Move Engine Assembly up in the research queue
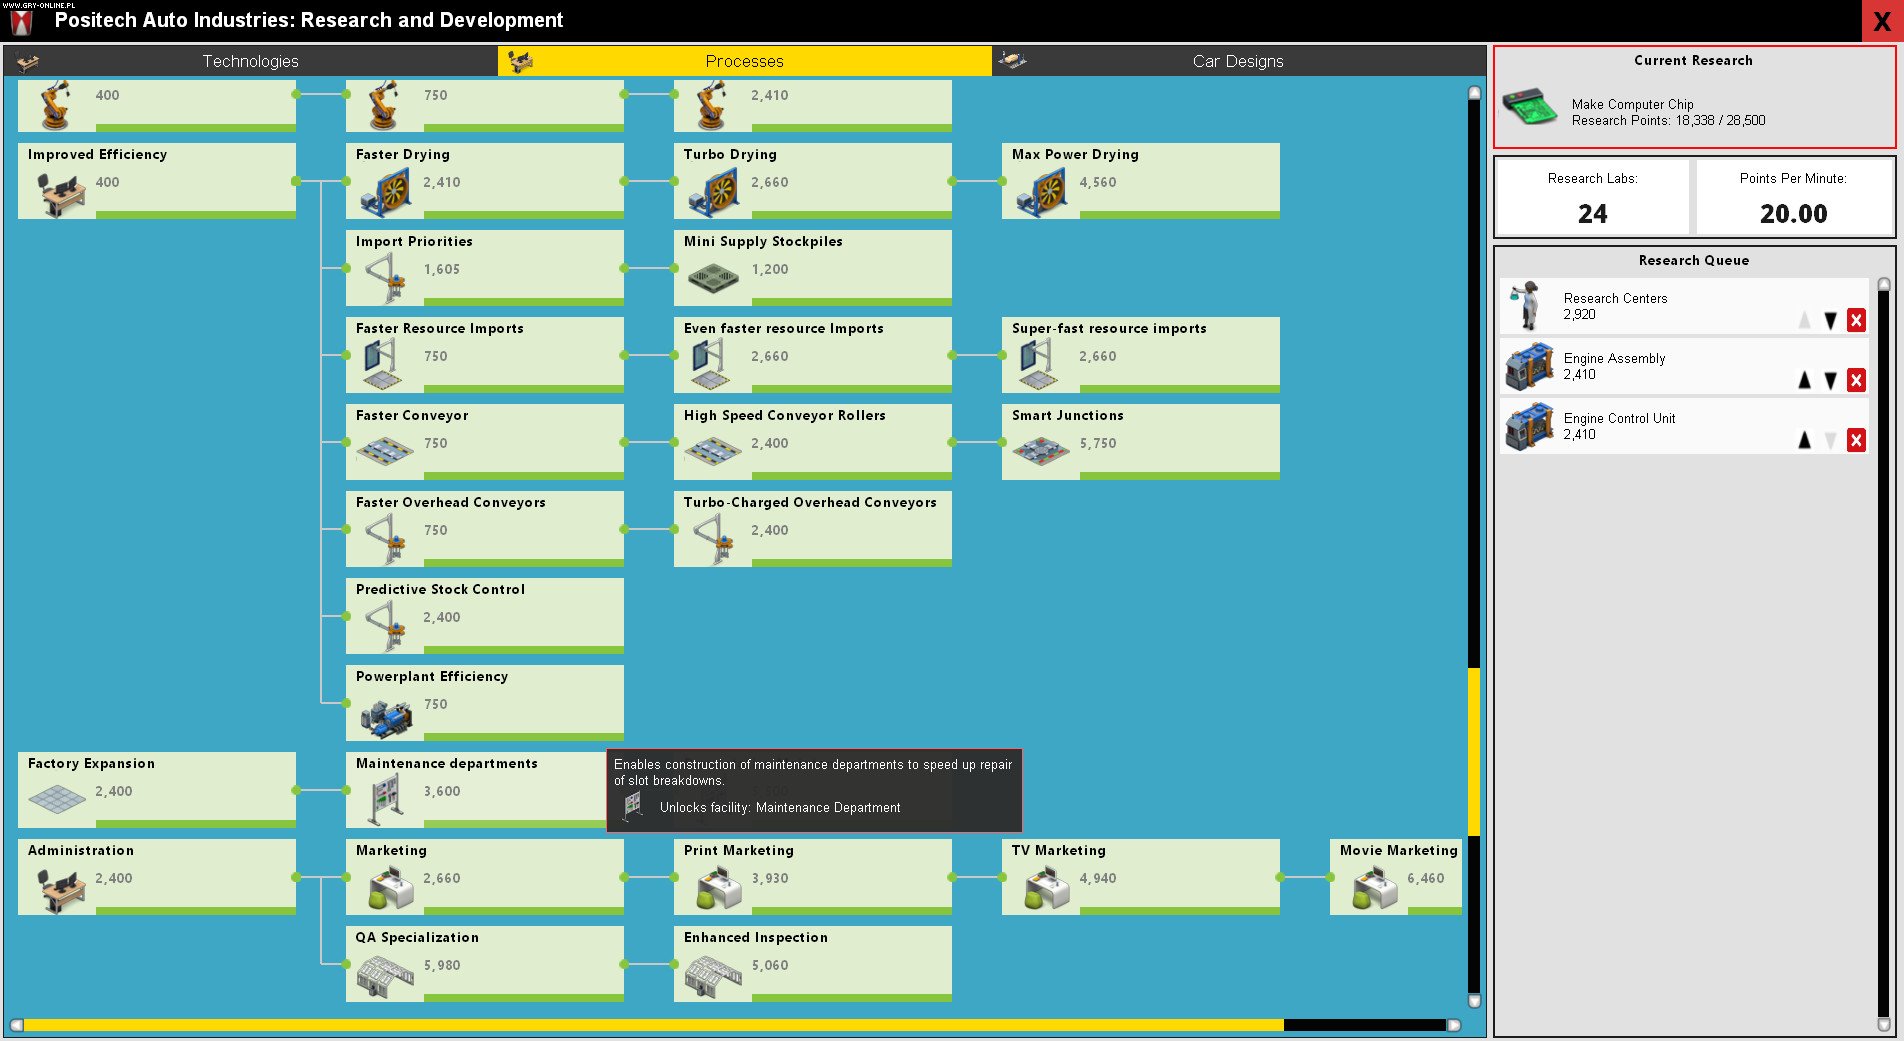This screenshot has height=1041, width=1904. (x=1804, y=380)
